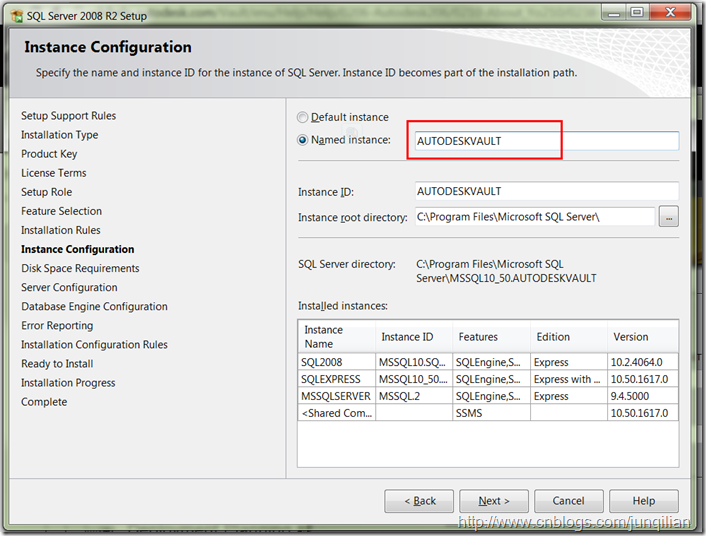The image size is (706, 536).
Task: Select the Complete step
Action: [44, 402]
